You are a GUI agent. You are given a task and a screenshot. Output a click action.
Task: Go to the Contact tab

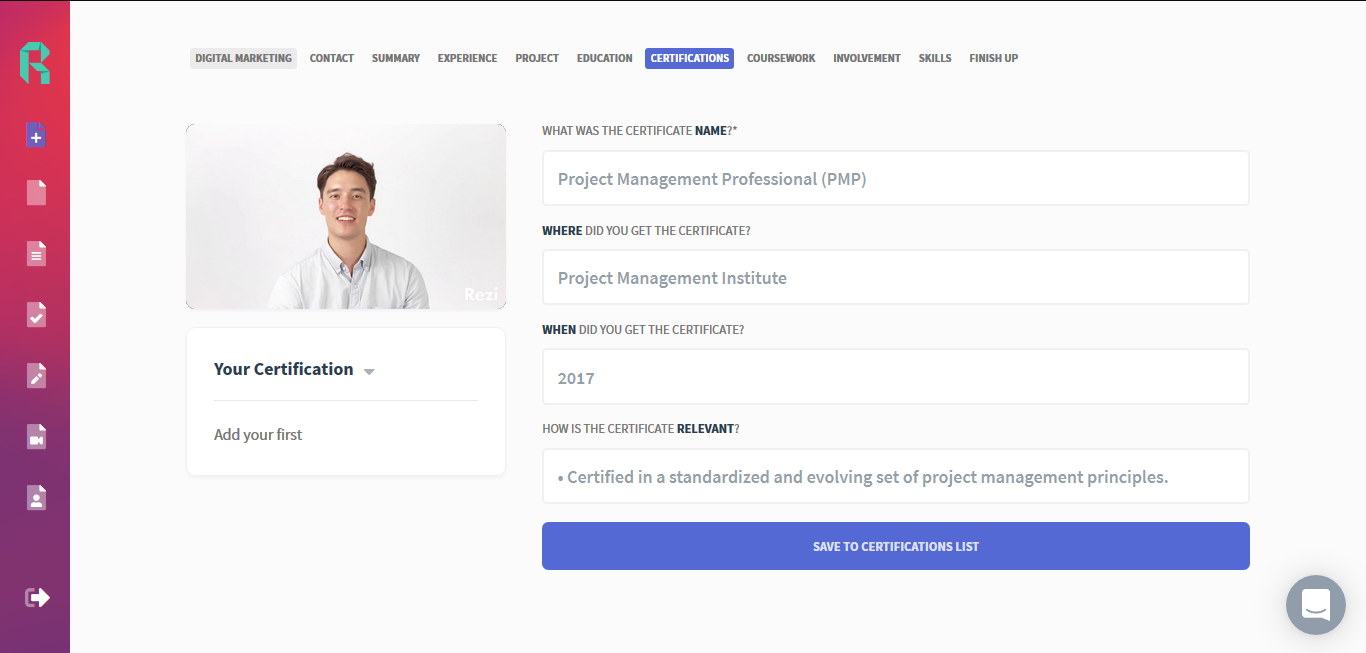pos(332,58)
